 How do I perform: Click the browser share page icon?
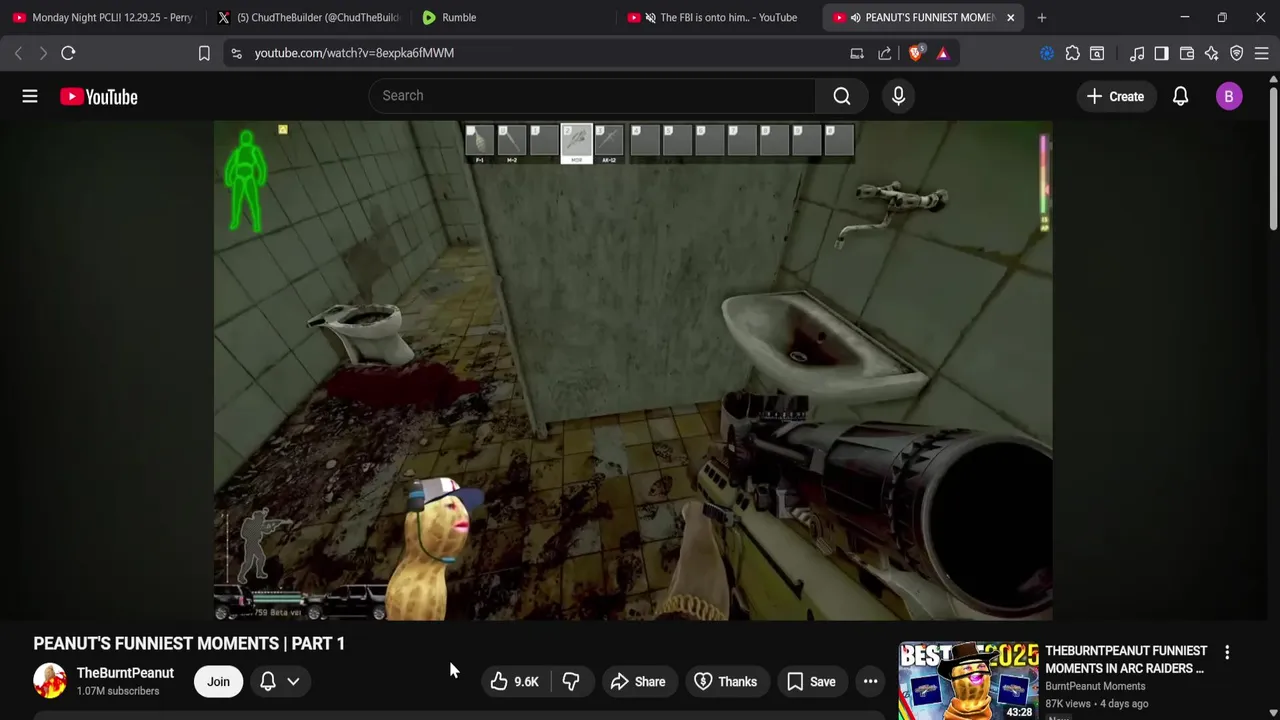click(885, 53)
